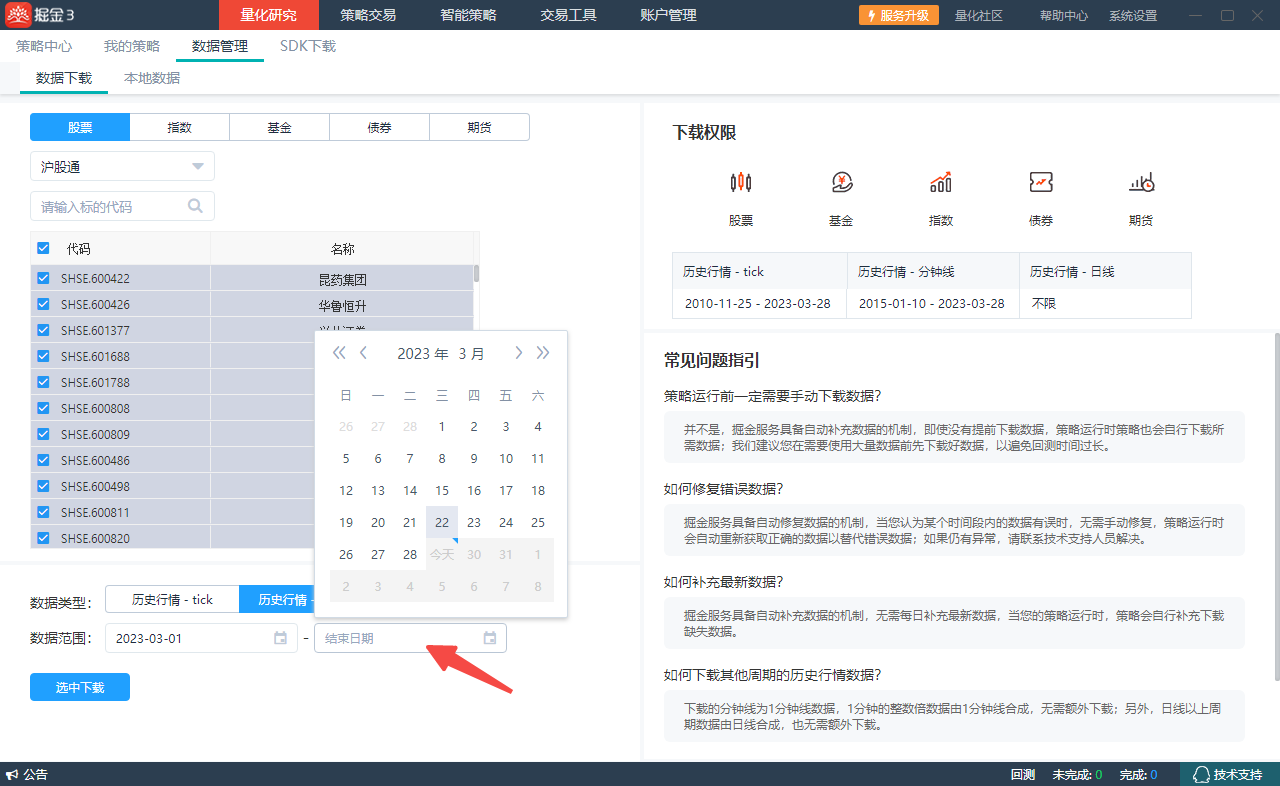
Task: Switch to the SDK下载 tab
Action: 308,46
